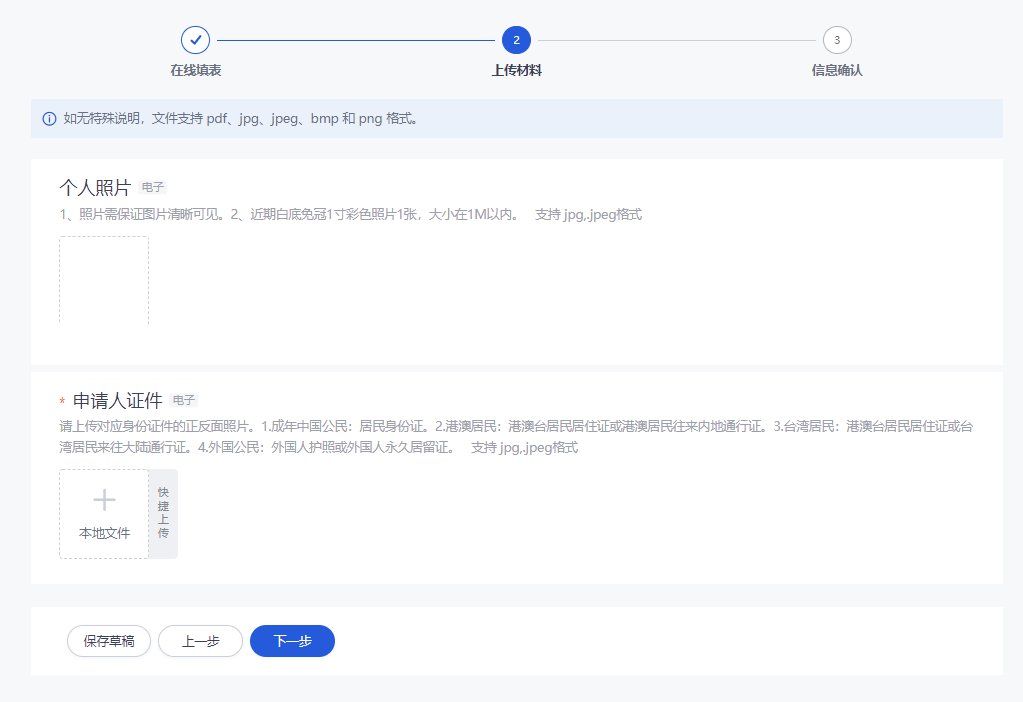Proceed with the 下一步 button
This screenshot has height=702, width=1023.
292,641
